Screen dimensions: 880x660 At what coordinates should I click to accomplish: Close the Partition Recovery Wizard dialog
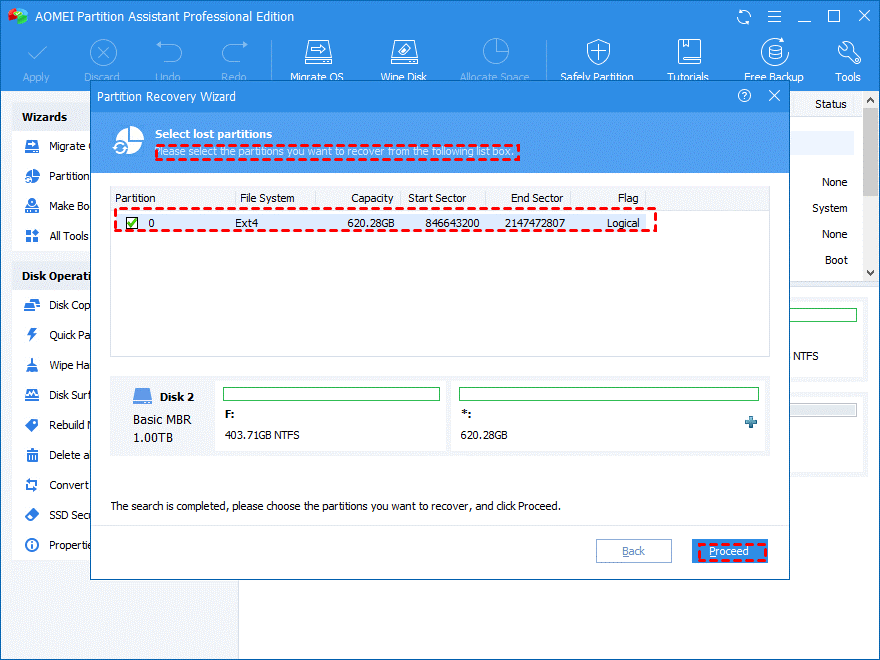click(774, 96)
